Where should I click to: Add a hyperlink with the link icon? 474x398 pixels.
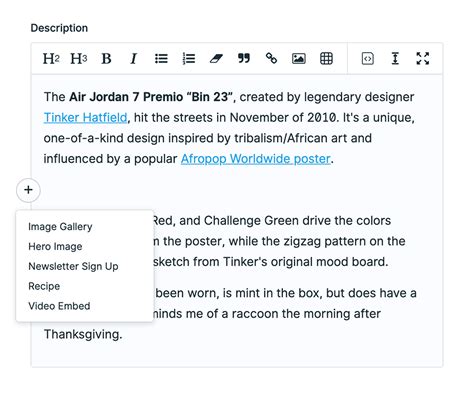(x=271, y=58)
